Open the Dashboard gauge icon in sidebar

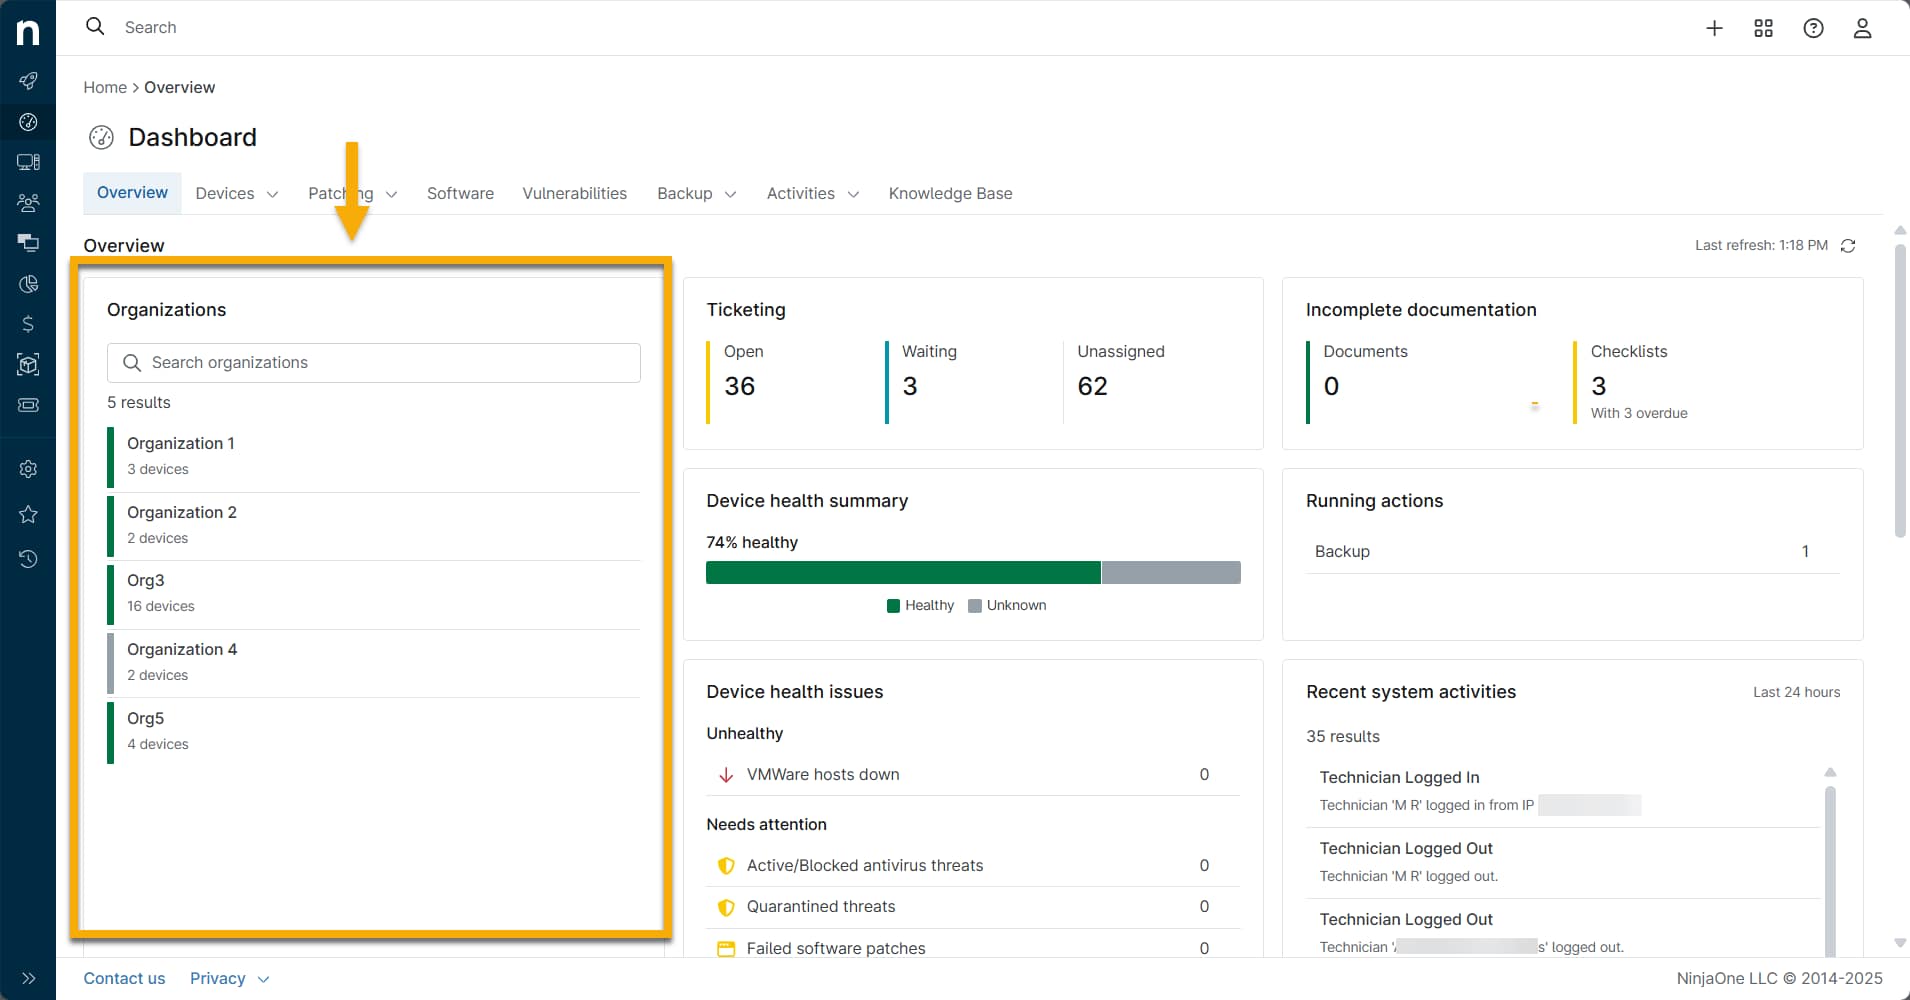[29, 122]
